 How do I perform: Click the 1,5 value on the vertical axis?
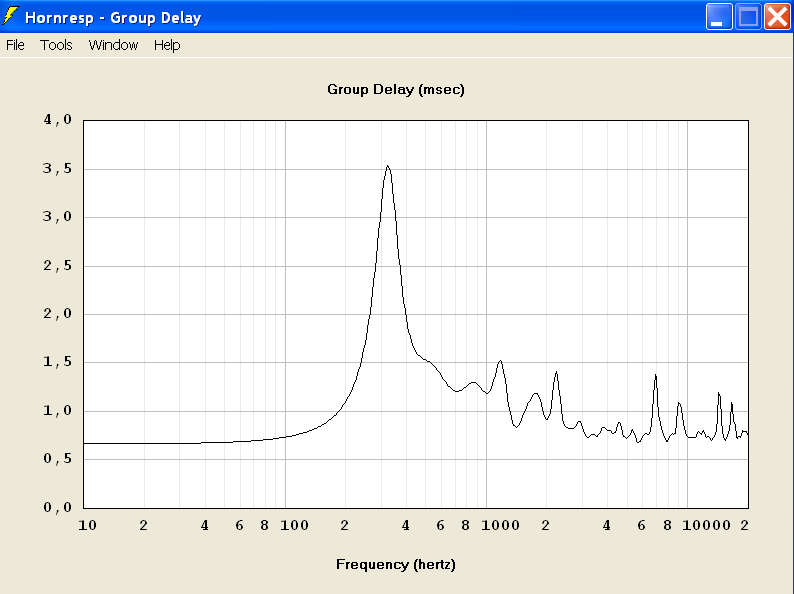58,362
